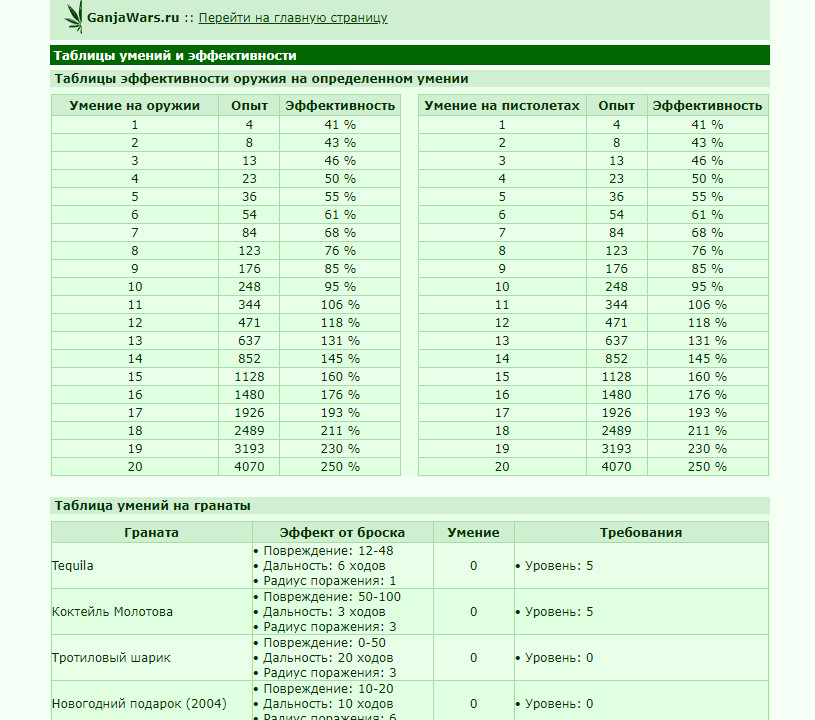
Task: Click 'Умение' header in the grenades table
Action: pyautogui.click(x=474, y=533)
